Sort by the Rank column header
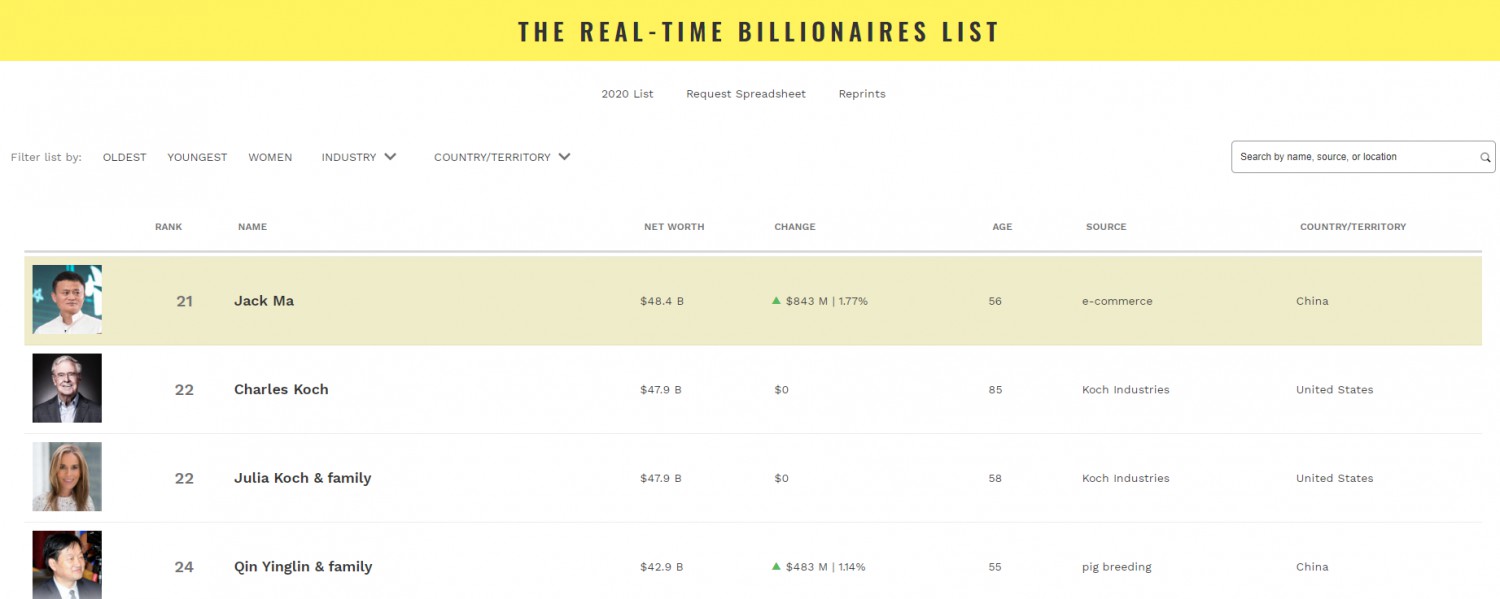 coord(169,227)
